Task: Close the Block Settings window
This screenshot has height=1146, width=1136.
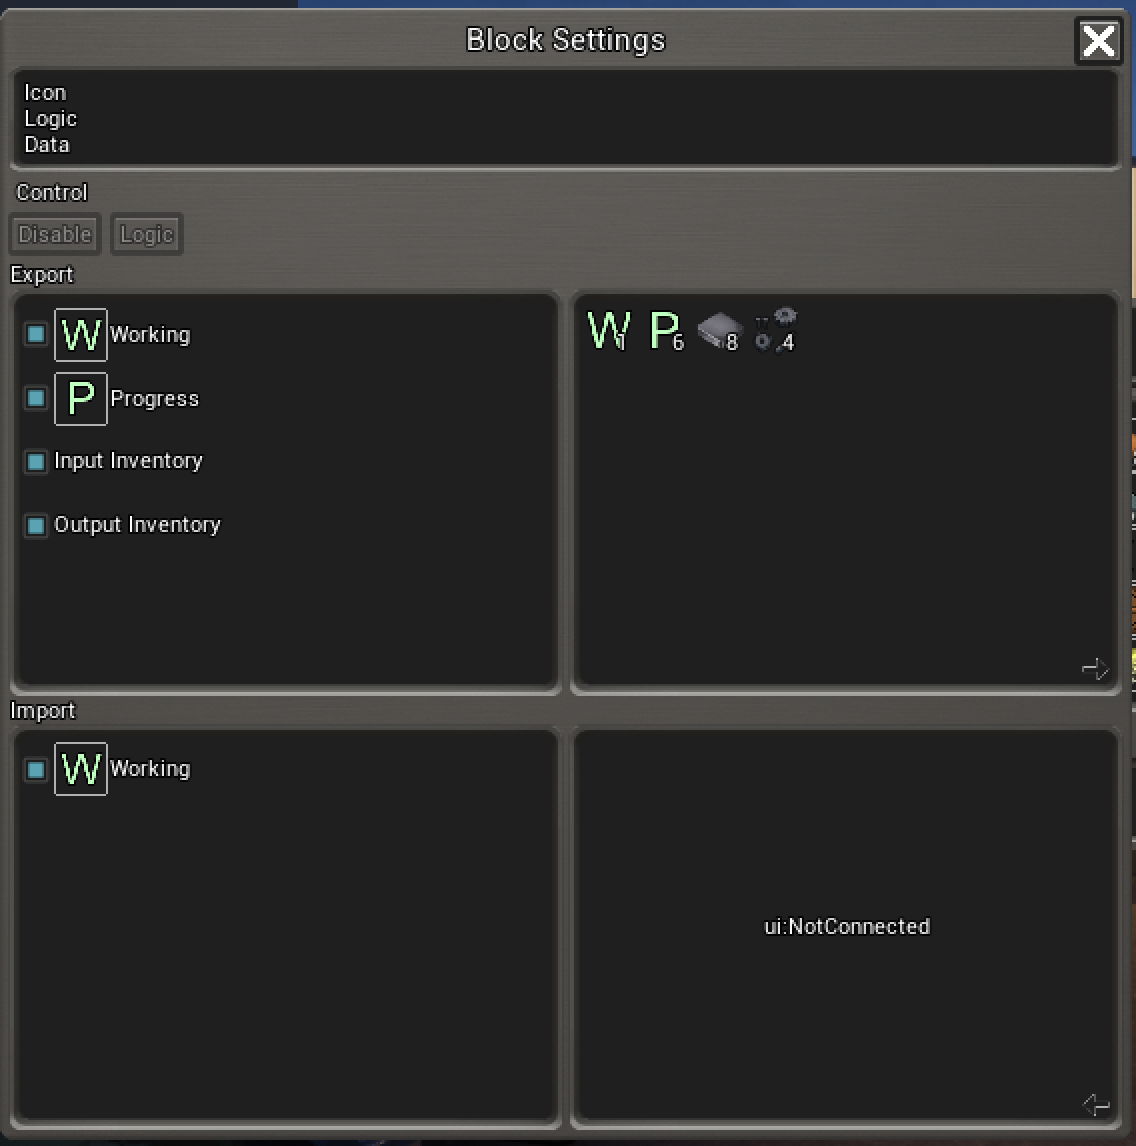Action: coord(1098,42)
